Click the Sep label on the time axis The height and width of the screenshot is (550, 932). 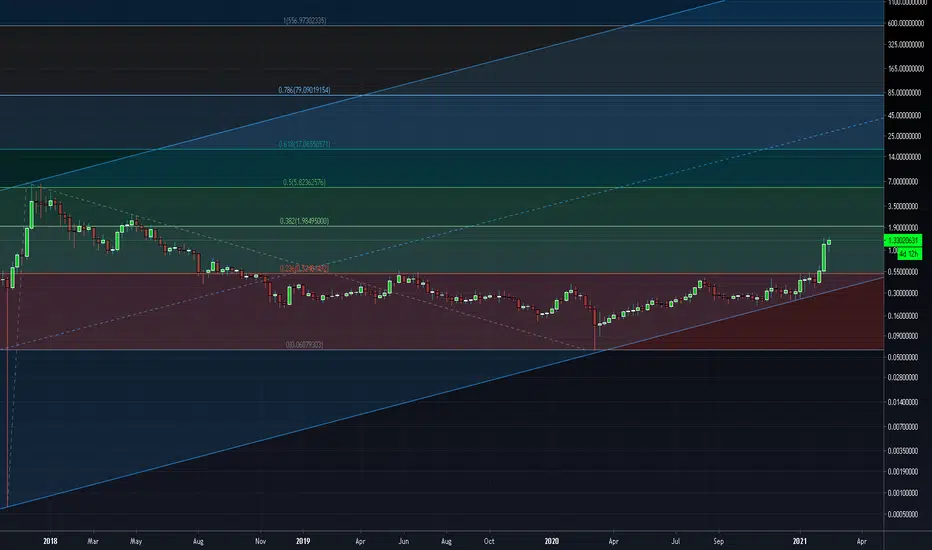pos(719,541)
